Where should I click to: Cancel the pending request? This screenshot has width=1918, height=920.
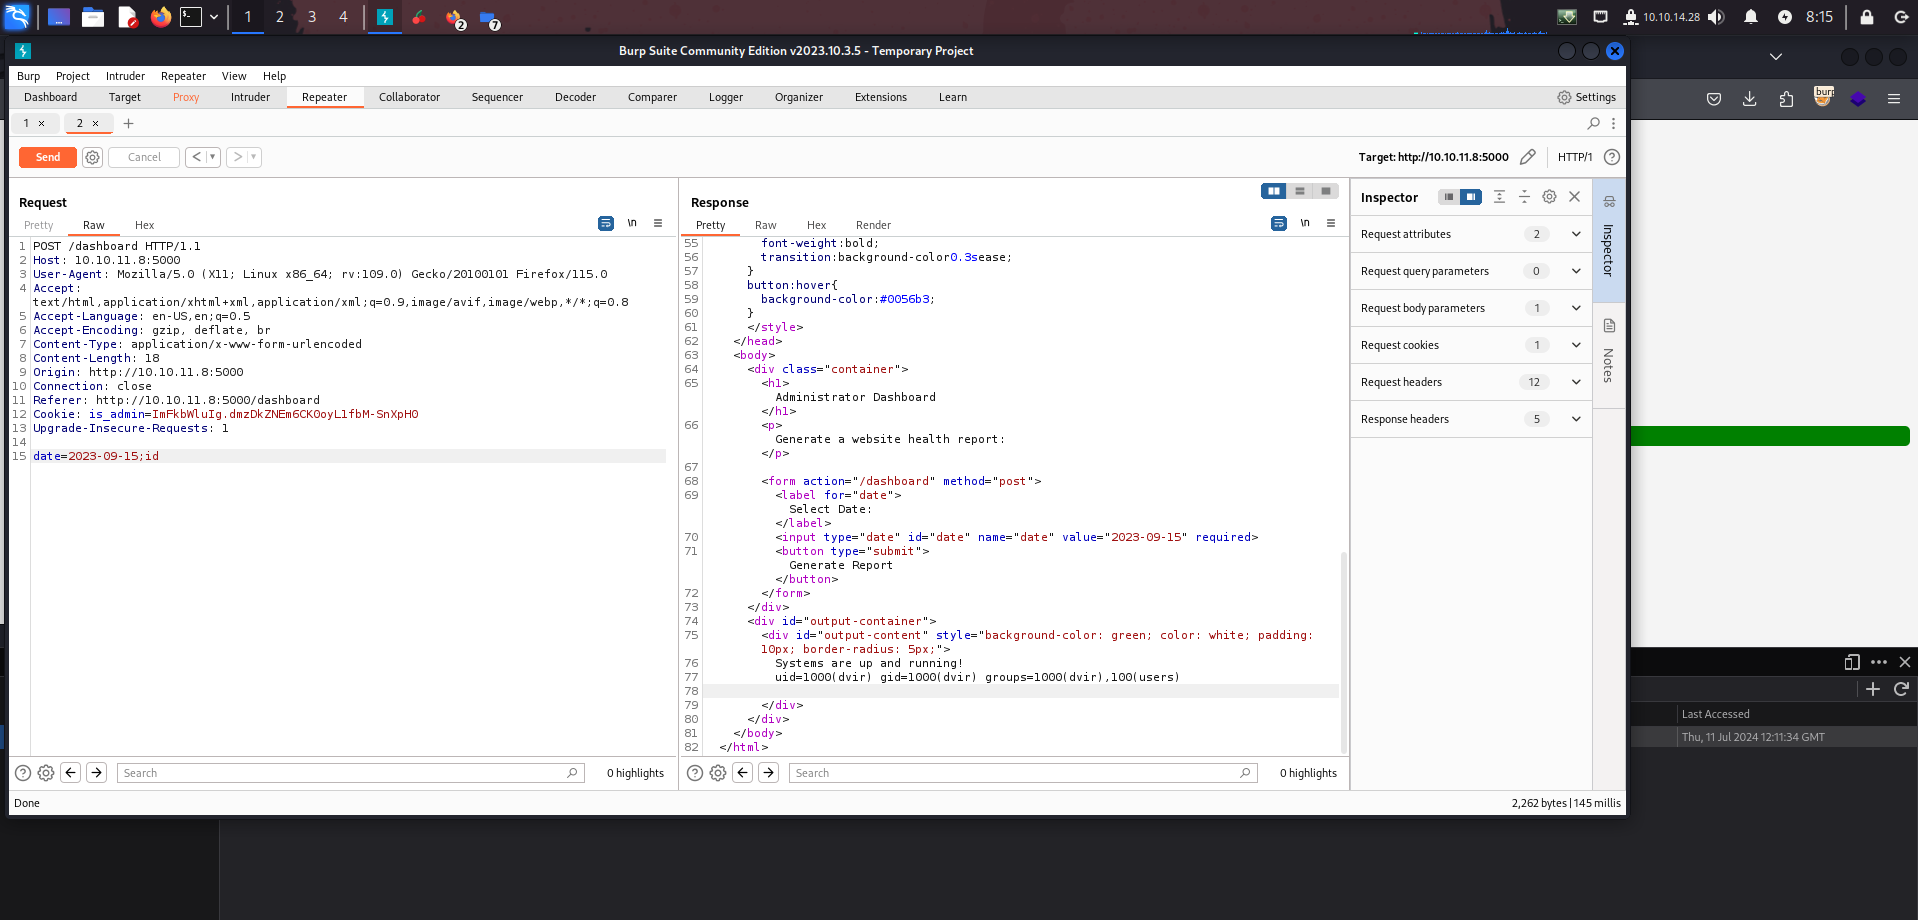pos(144,157)
